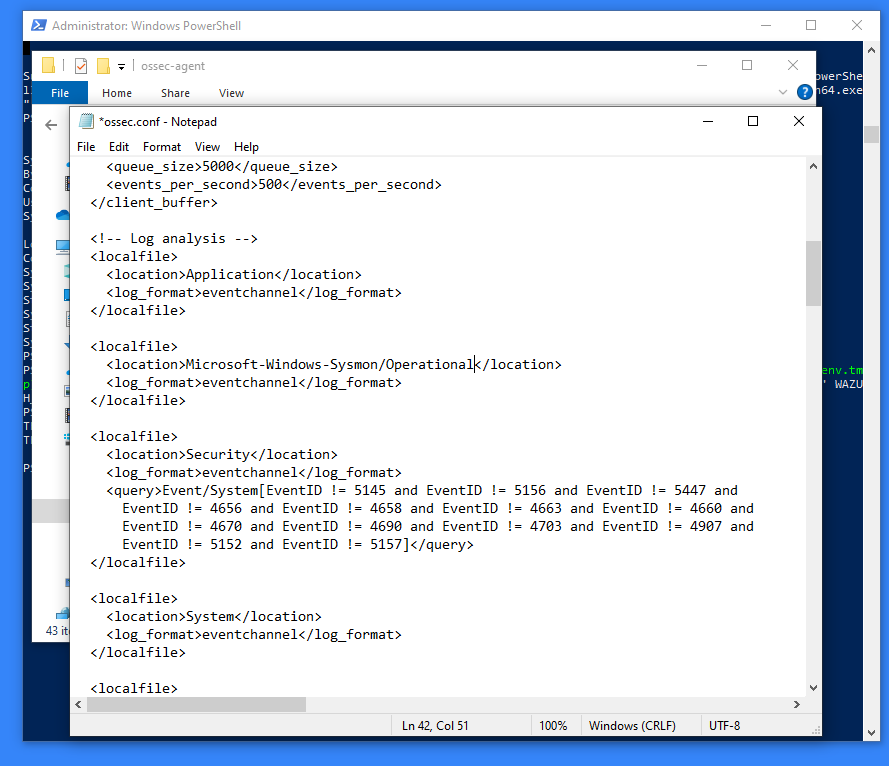Click the Explorer back arrow button
889x766 pixels.
[51, 125]
